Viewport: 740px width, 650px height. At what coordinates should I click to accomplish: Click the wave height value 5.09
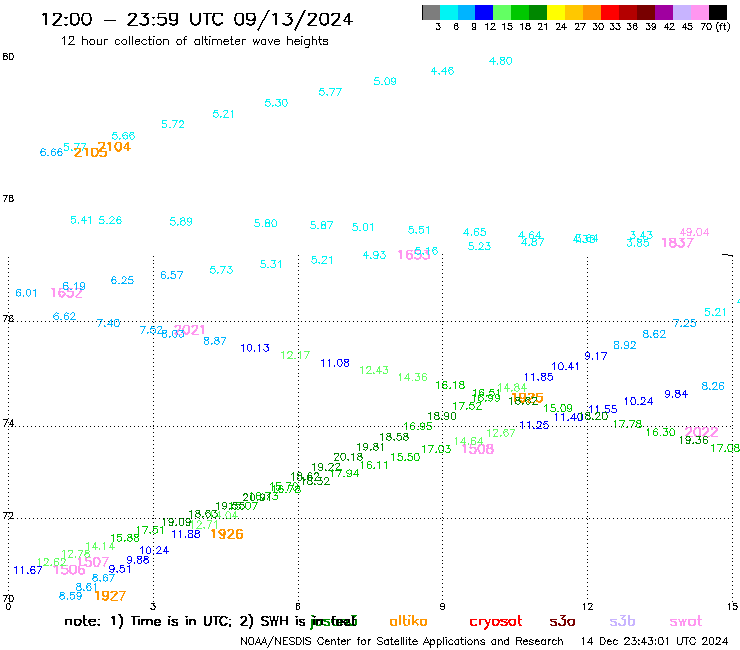pos(385,81)
